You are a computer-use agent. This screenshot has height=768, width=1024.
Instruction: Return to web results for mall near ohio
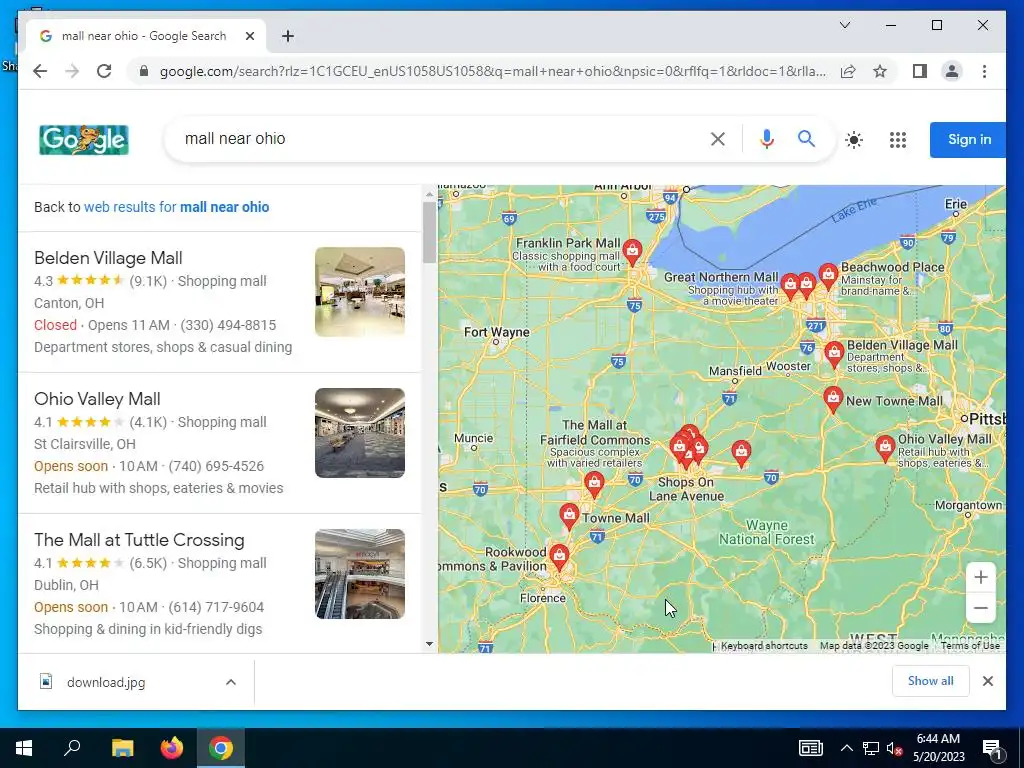click(176, 207)
